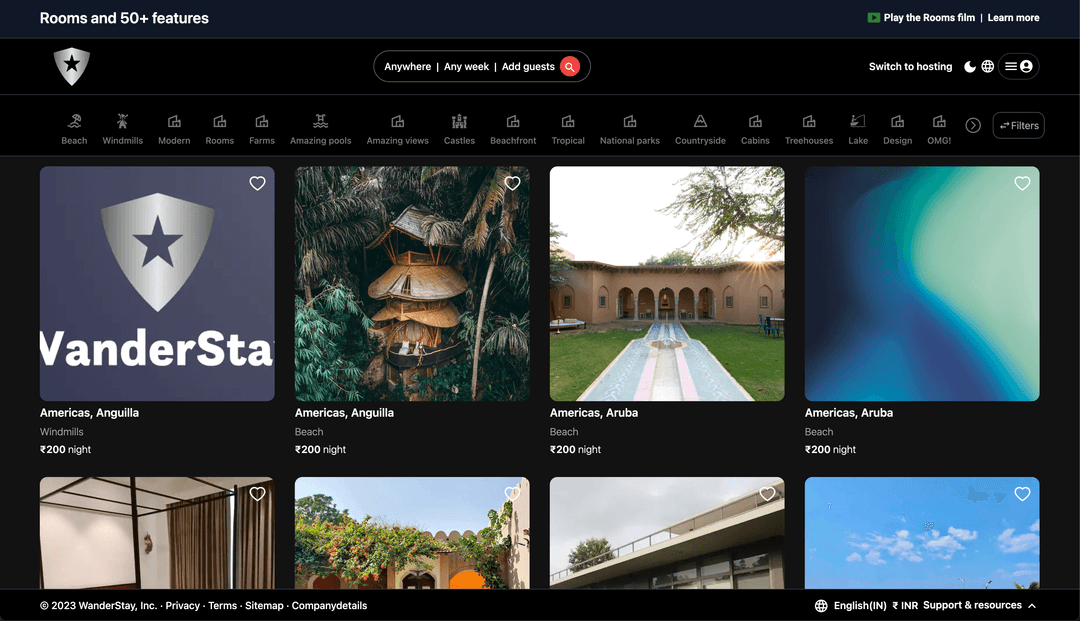This screenshot has width=1080, height=621.
Task: Open the Filters panel
Action: pyautogui.click(x=1019, y=125)
